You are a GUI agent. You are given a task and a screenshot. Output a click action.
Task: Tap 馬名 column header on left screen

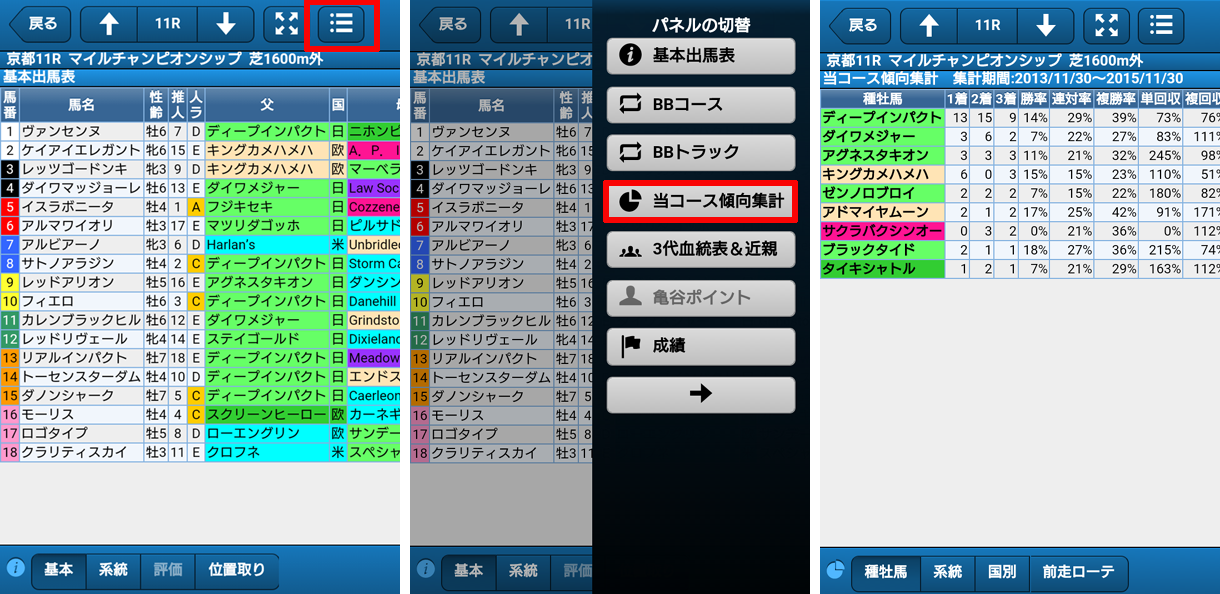(82, 104)
